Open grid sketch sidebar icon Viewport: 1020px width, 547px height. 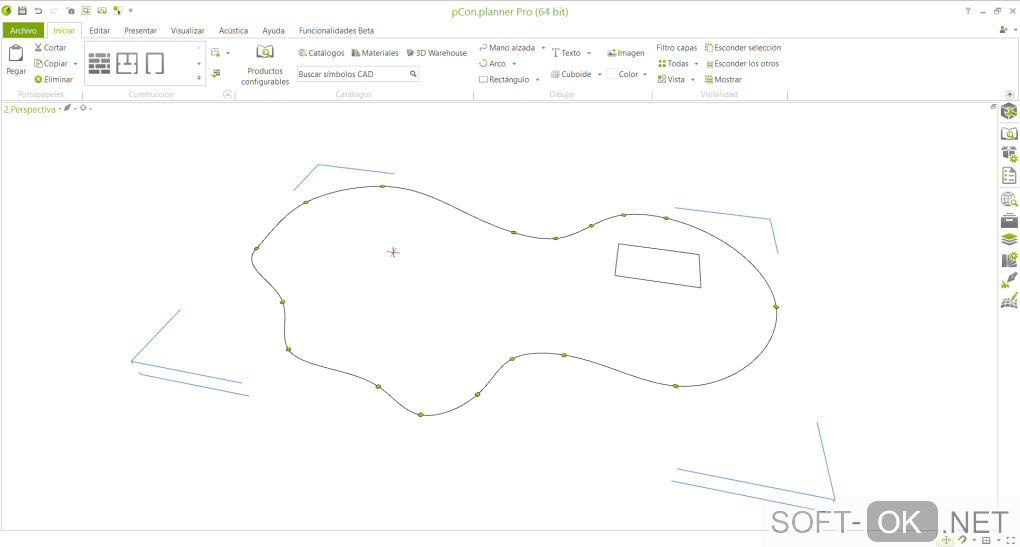click(1009, 300)
